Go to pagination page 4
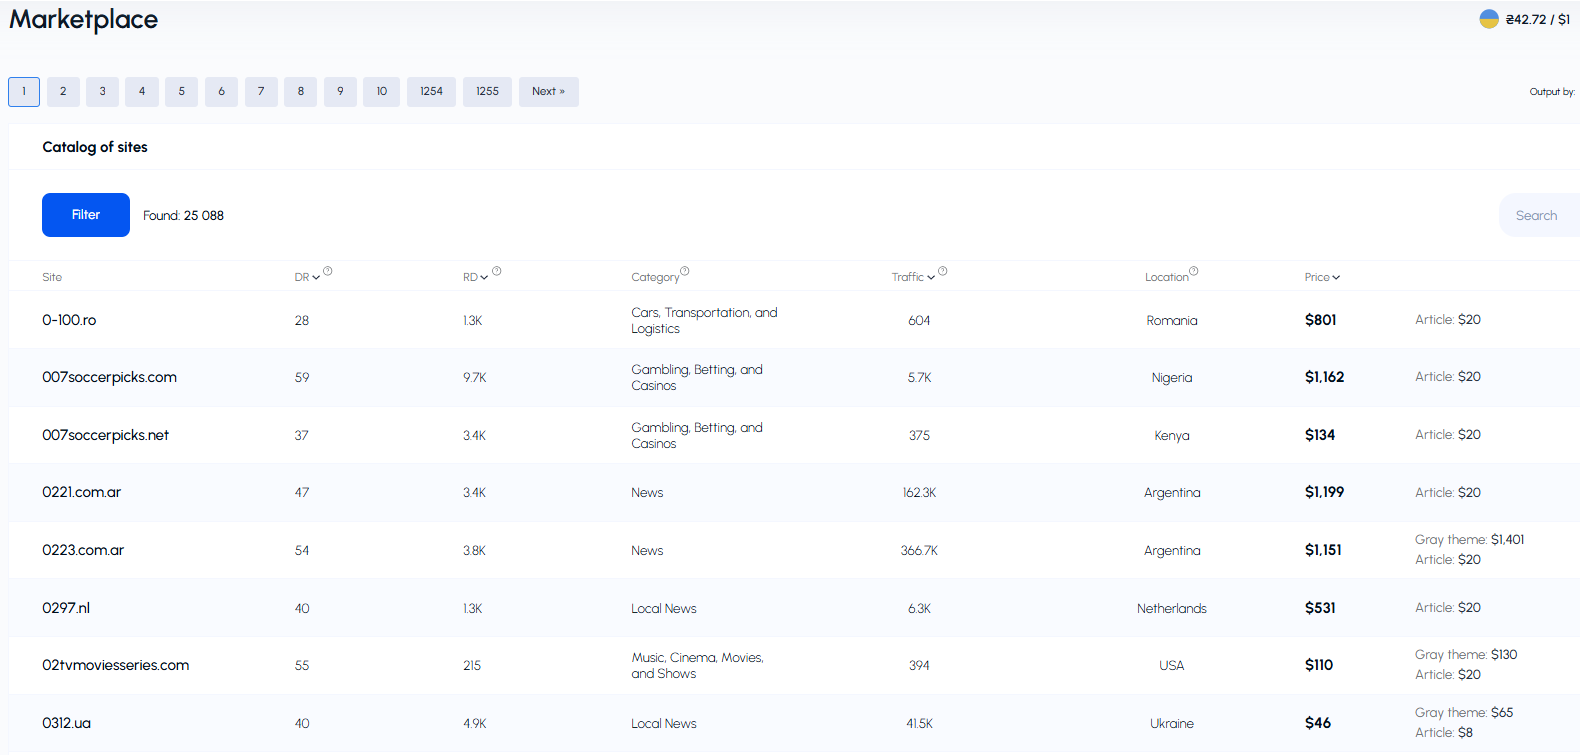The image size is (1580, 755). 142,92
